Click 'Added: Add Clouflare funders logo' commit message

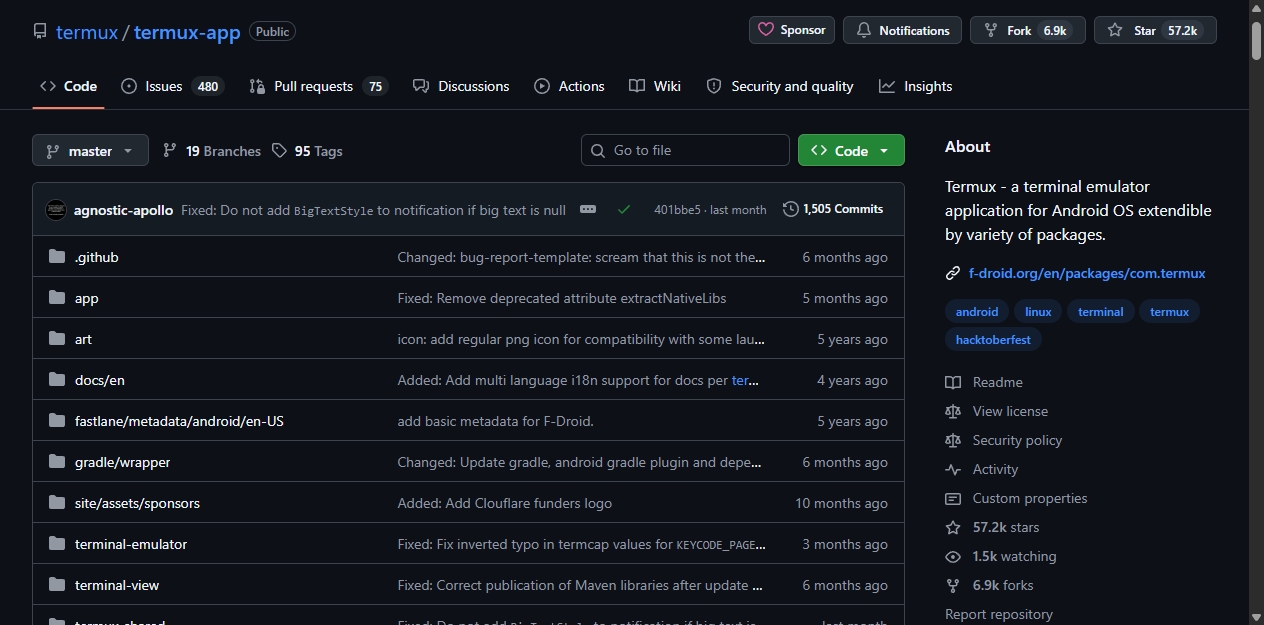(x=505, y=503)
